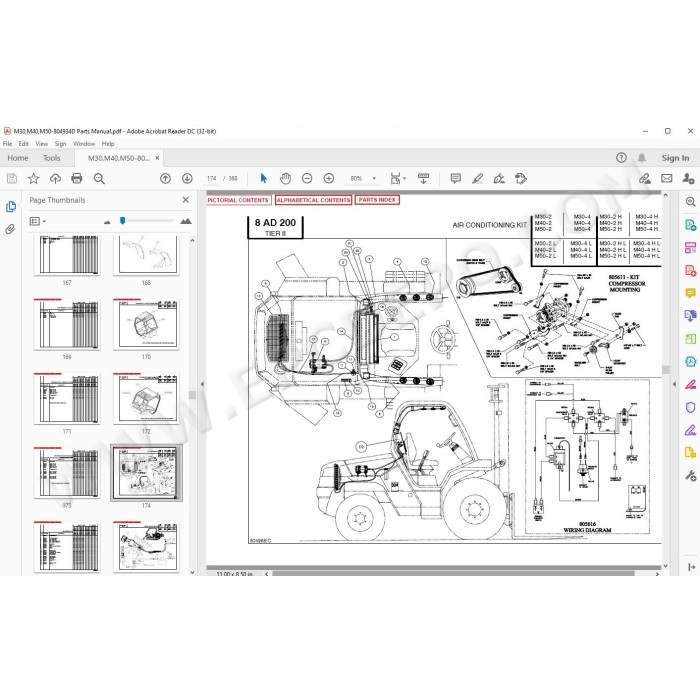Open the Find text magnifier
The width and height of the screenshot is (700, 700).
click(x=99, y=179)
